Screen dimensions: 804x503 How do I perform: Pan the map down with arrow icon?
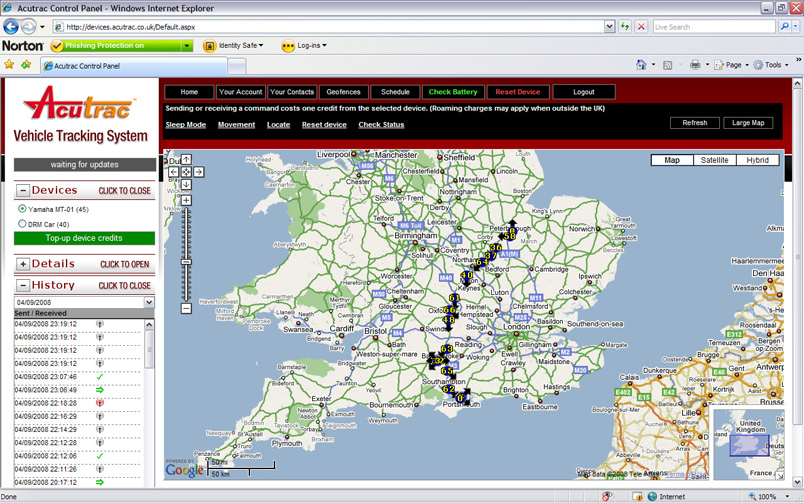[x=186, y=185]
